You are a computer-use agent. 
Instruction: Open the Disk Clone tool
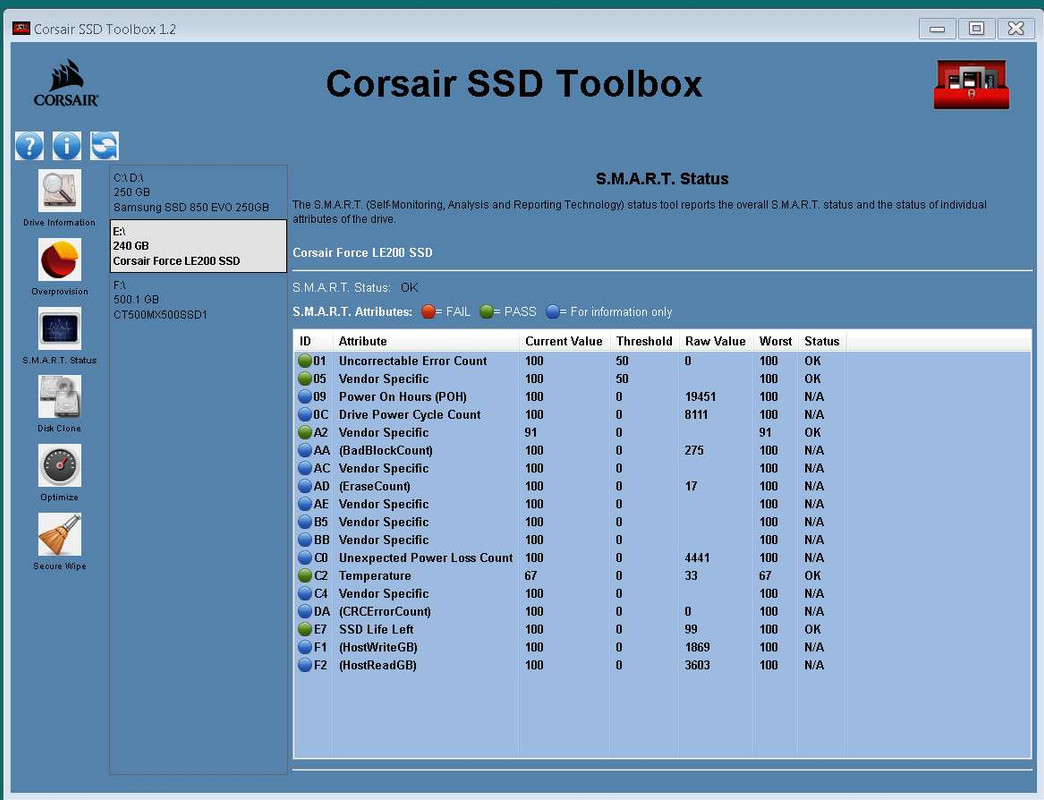(x=59, y=397)
